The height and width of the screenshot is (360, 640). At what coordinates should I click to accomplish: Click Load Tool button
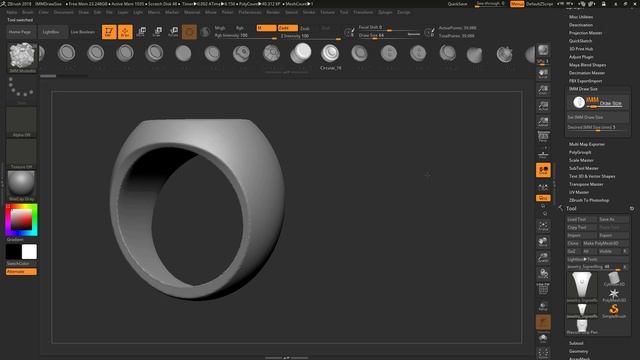pyautogui.click(x=581, y=220)
